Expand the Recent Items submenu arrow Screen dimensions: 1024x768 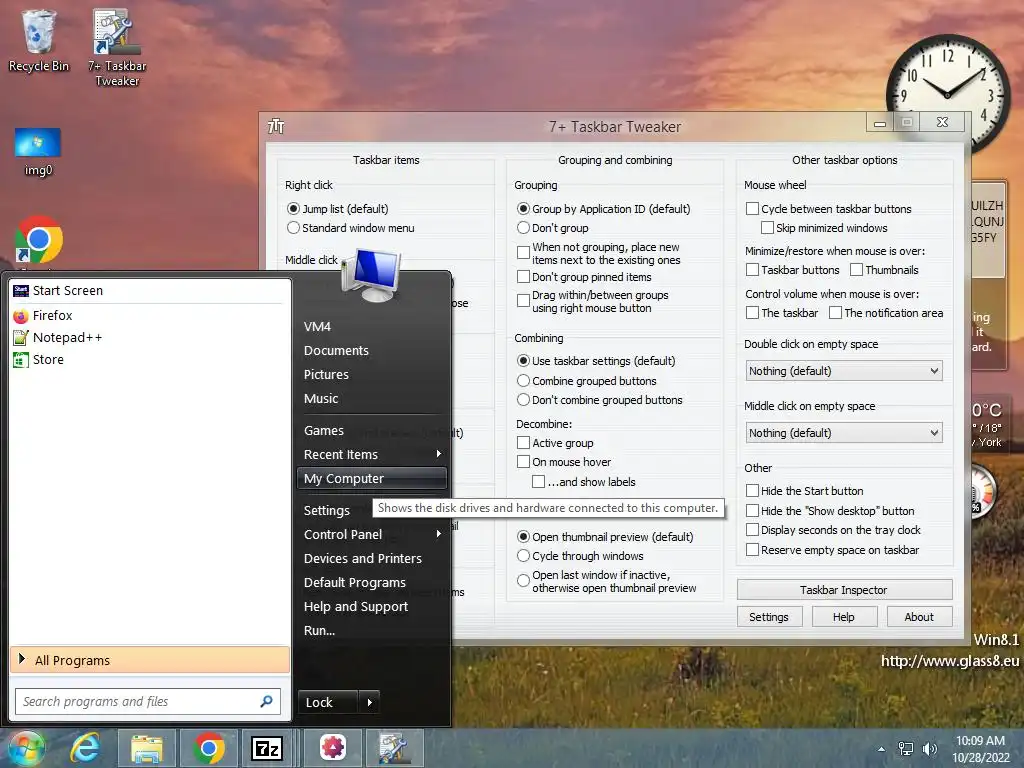click(439, 454)
